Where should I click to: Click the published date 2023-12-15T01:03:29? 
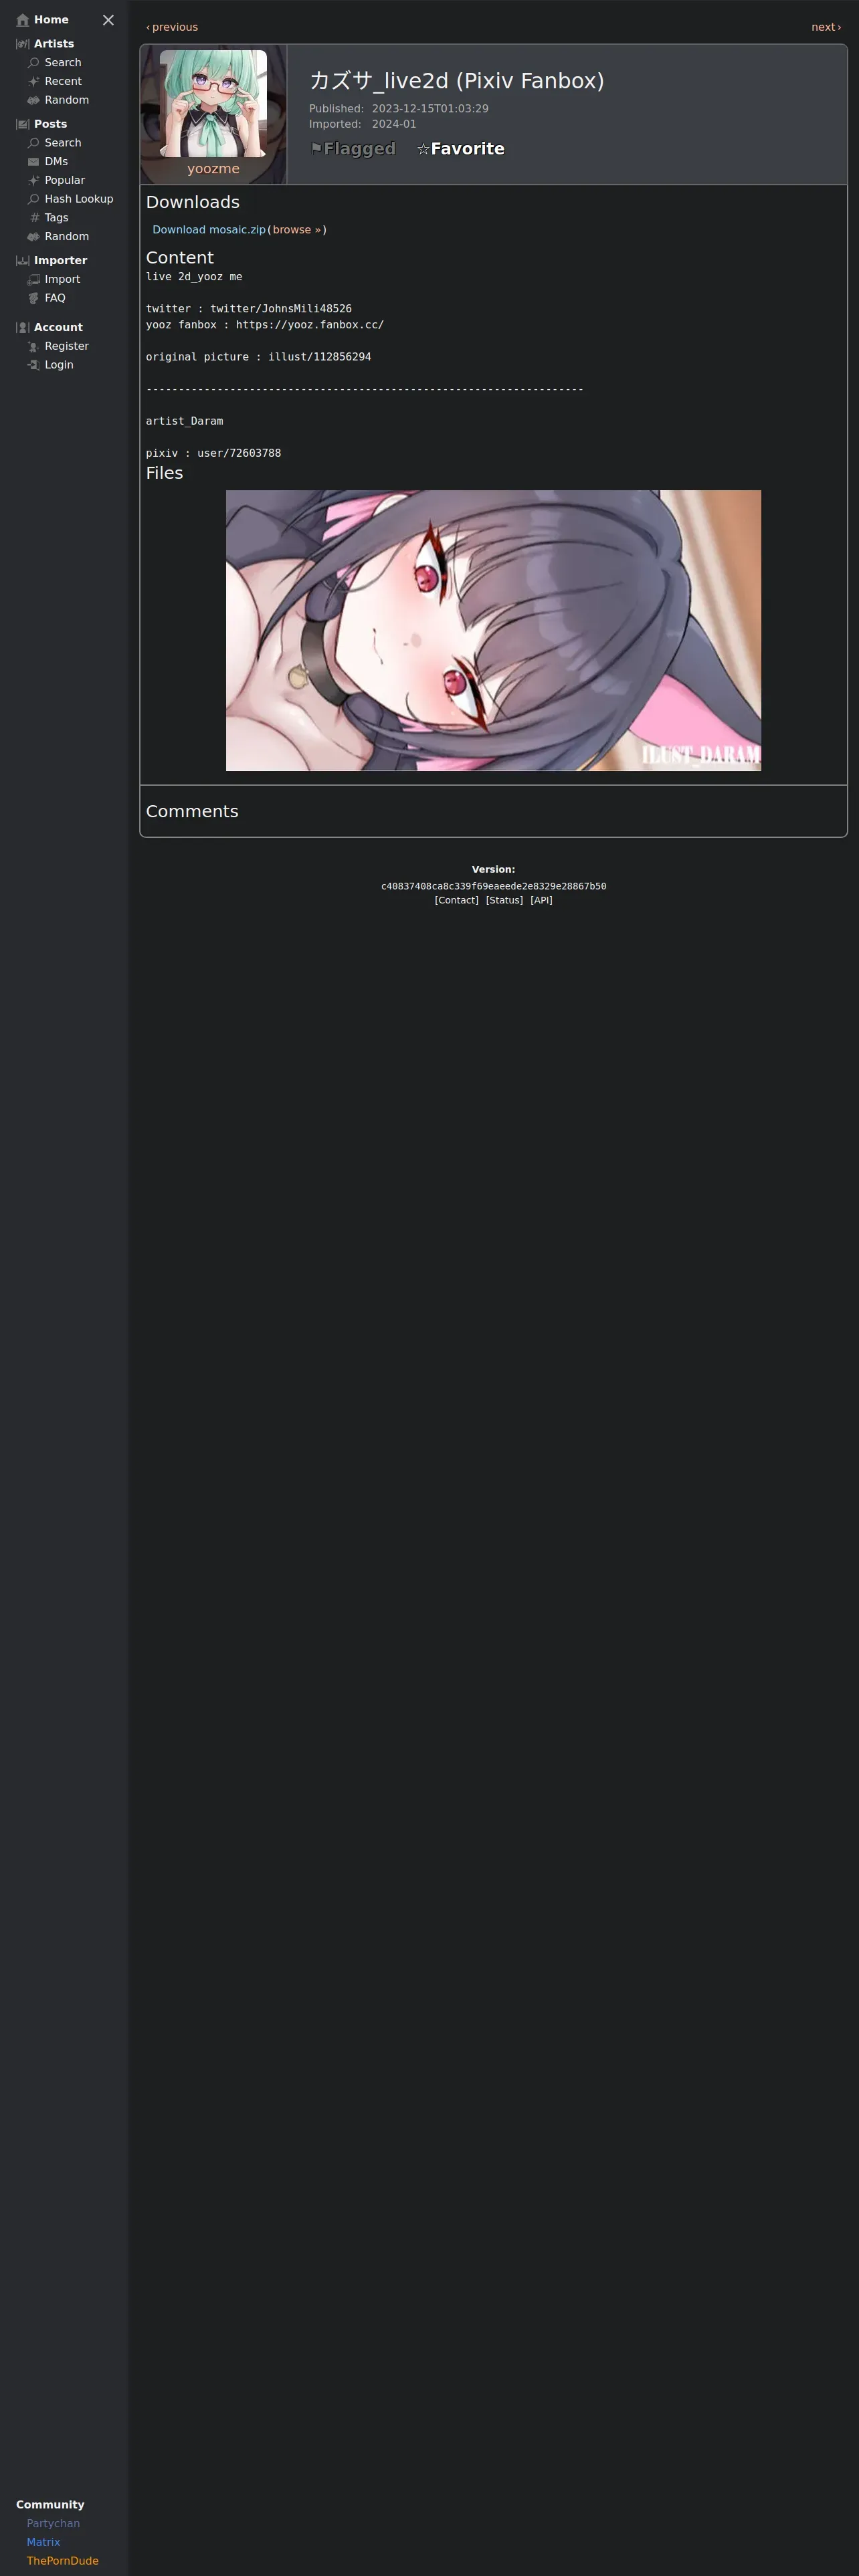430,109
